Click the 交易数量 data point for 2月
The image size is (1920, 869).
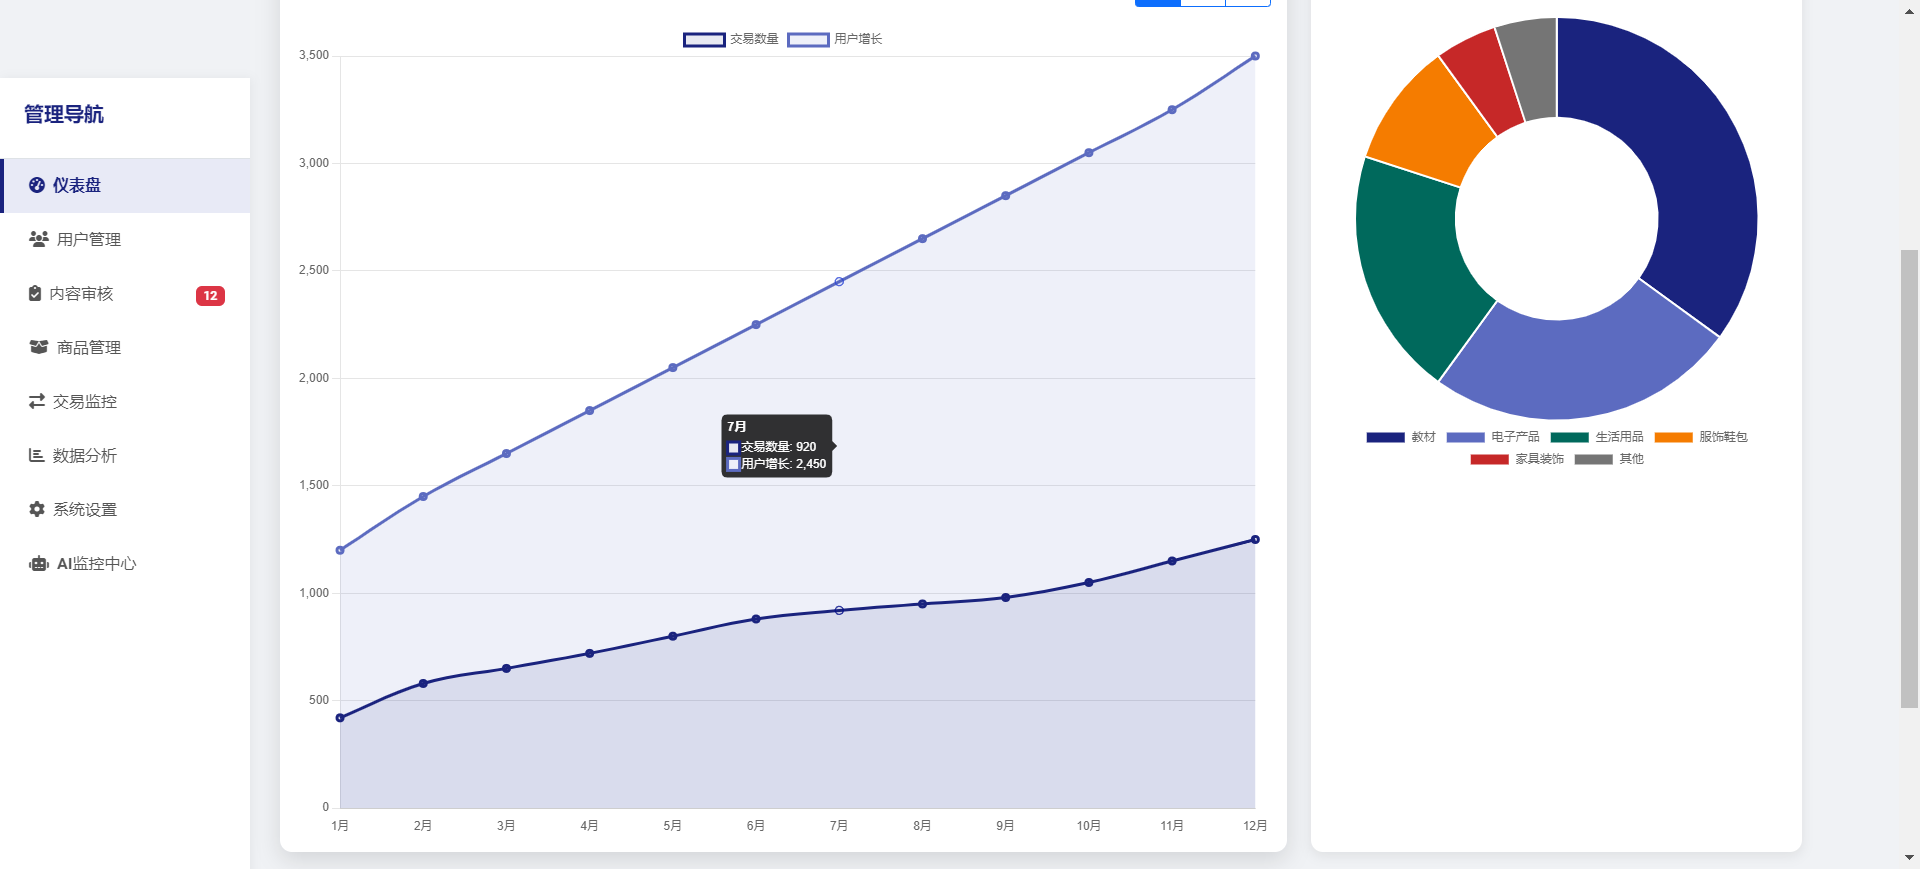click(423, 683)
